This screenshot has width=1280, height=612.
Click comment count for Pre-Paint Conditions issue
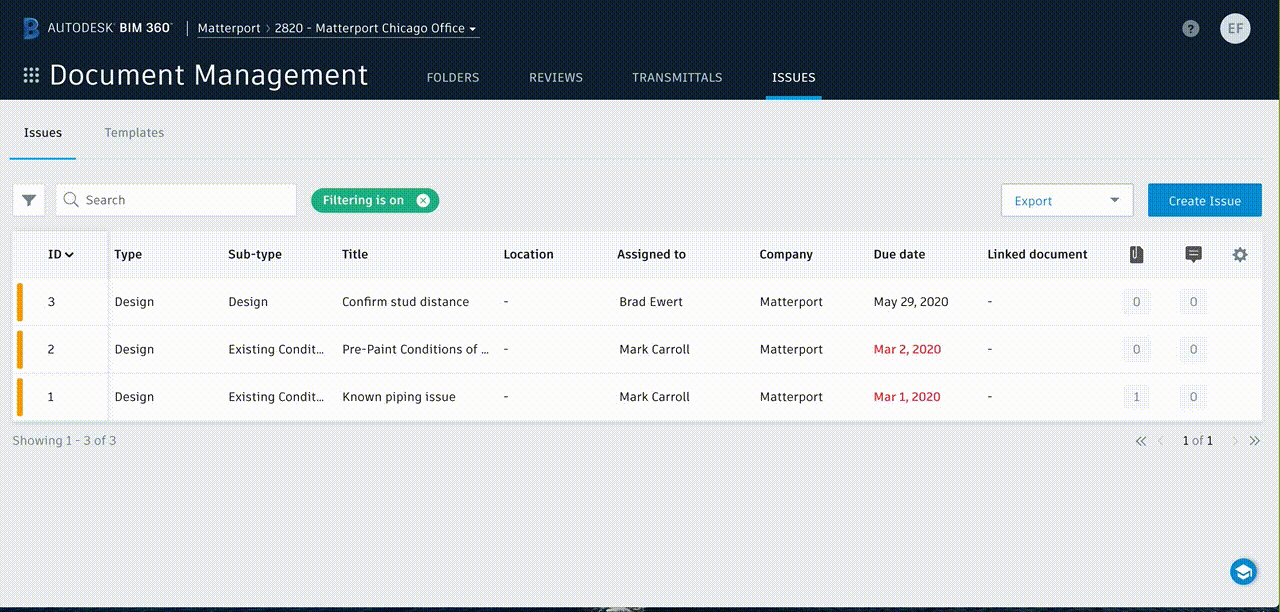tap(1193, 350)
